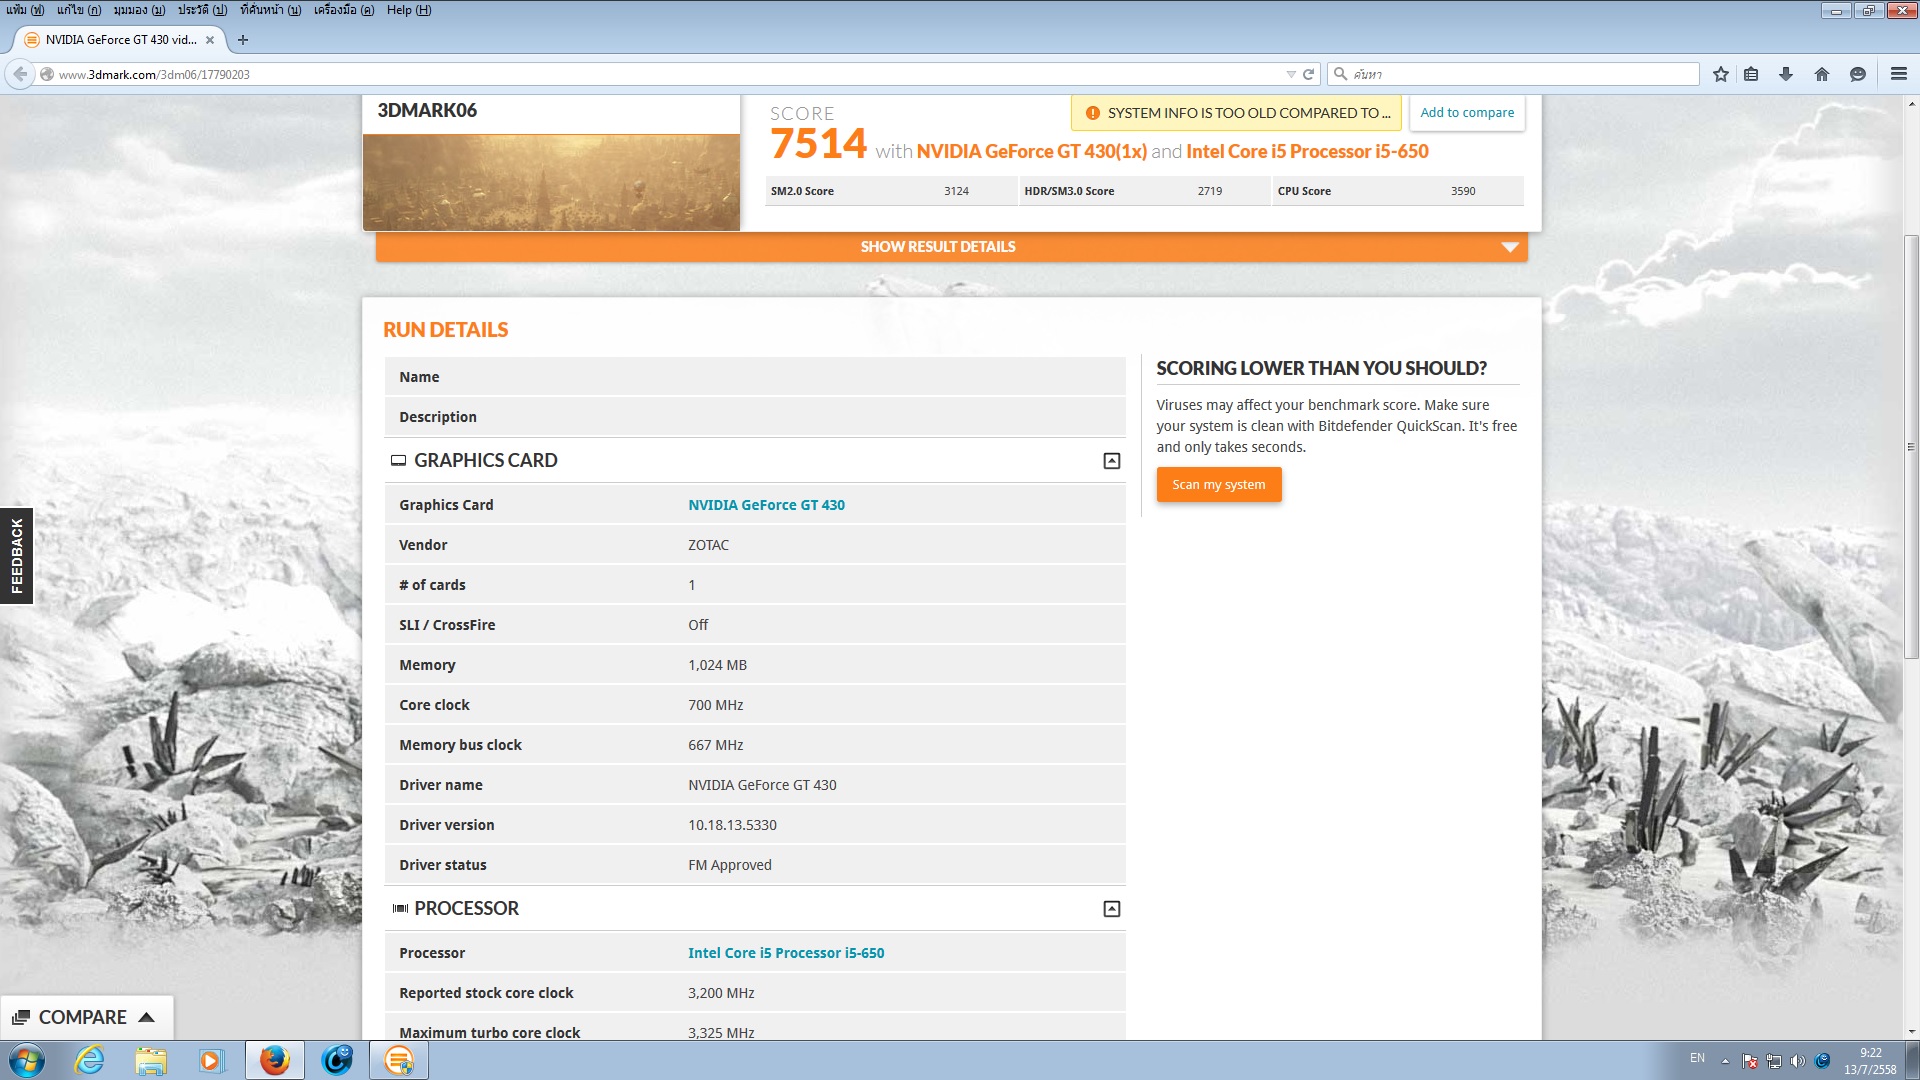
Task: Click the browser back arrow
Action: tap(20, 74)
